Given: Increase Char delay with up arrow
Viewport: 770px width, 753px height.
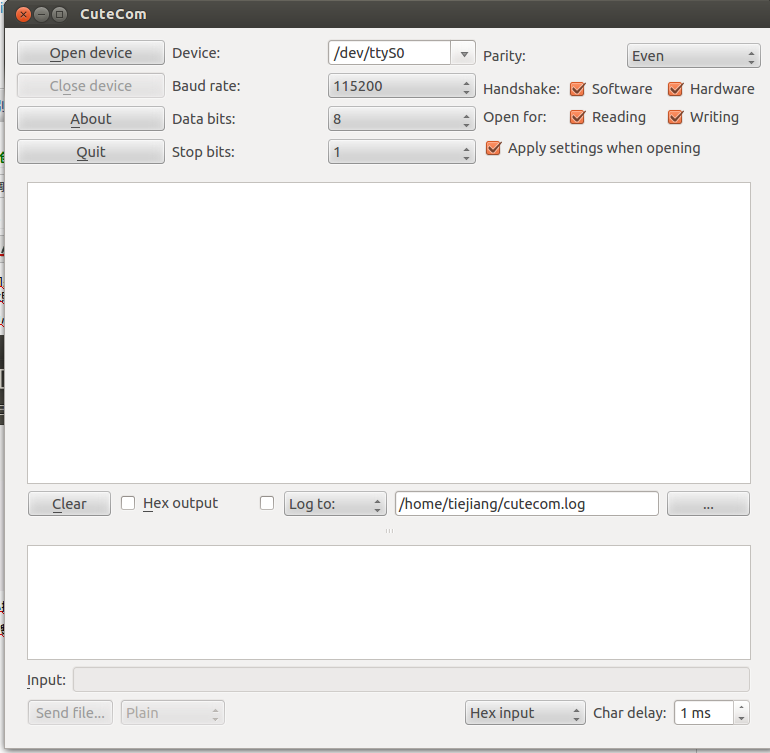Looking at the screenshot, I should (x=742, y=707).
